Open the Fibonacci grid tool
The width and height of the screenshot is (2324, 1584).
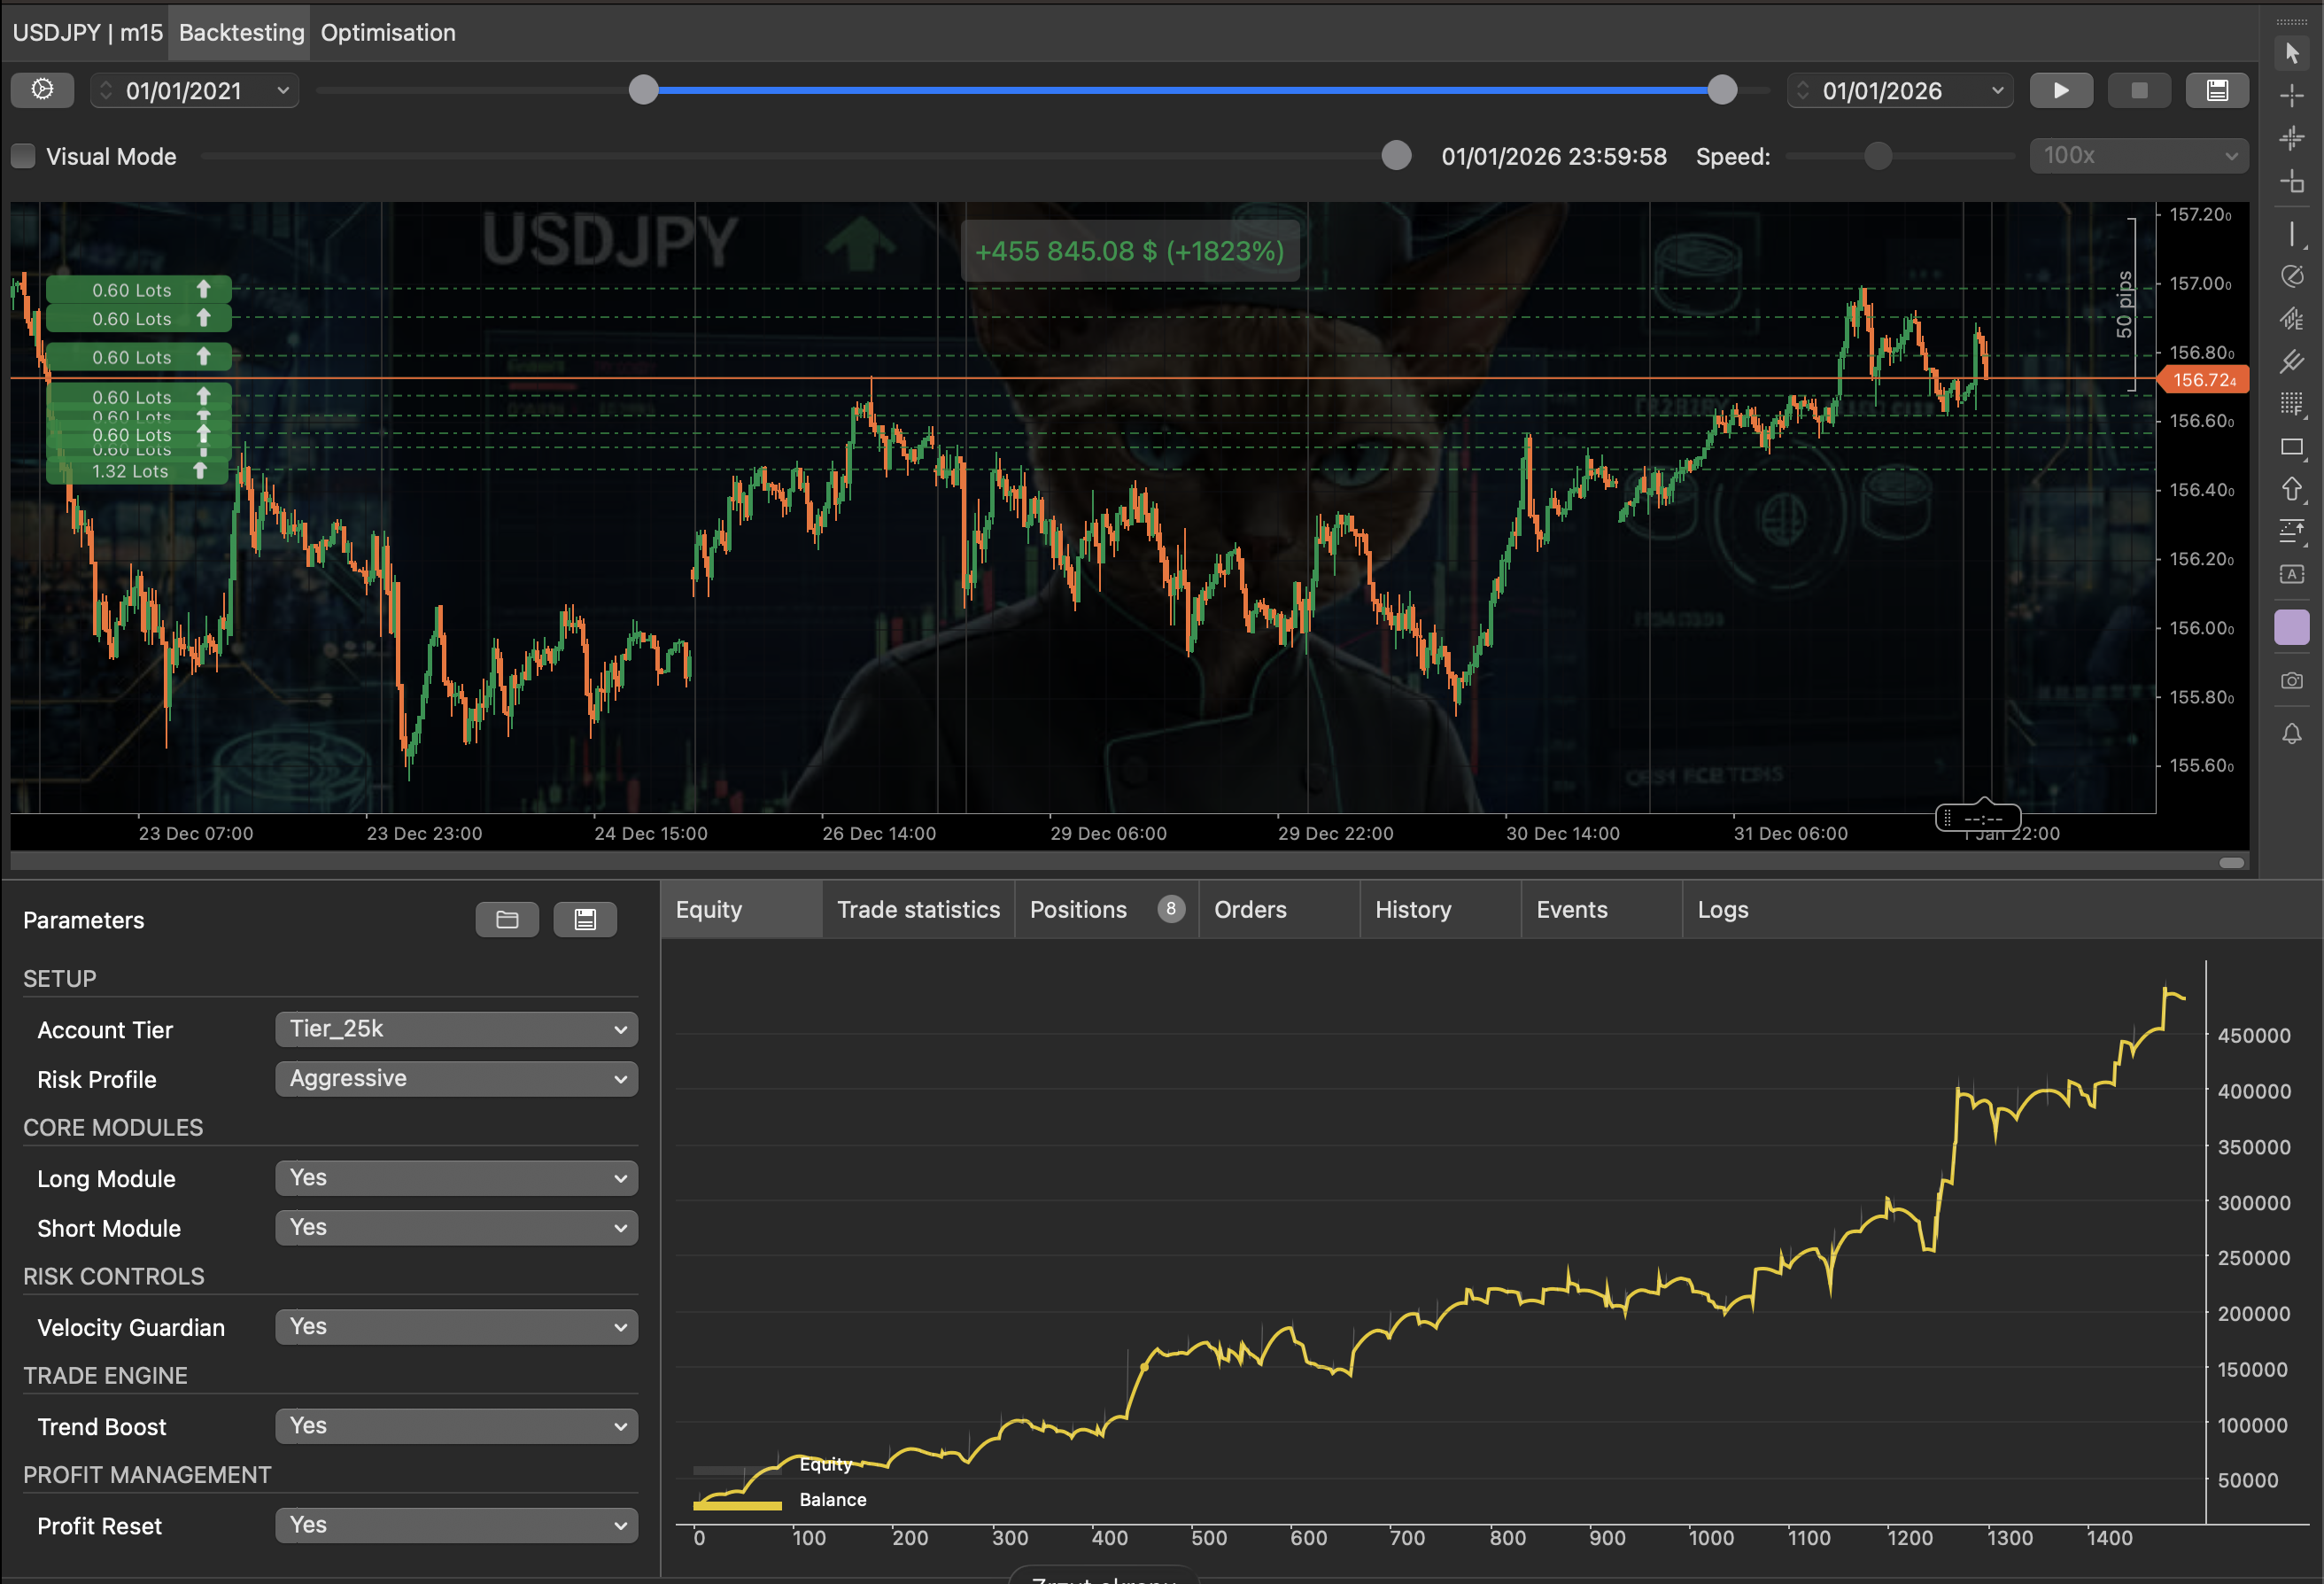click(2292, 404)
